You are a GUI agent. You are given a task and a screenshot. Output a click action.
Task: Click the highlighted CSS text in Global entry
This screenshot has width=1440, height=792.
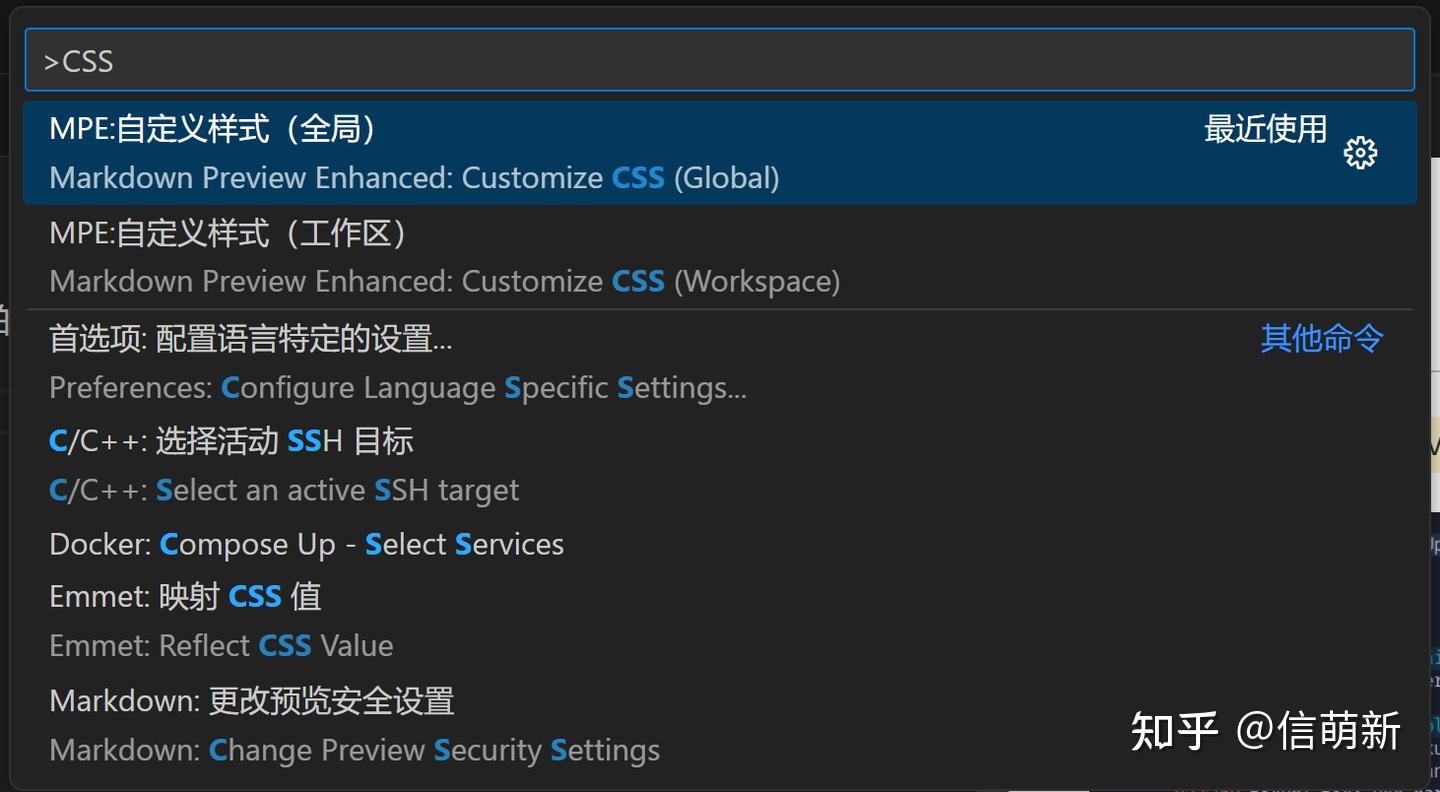click(637, 177)
